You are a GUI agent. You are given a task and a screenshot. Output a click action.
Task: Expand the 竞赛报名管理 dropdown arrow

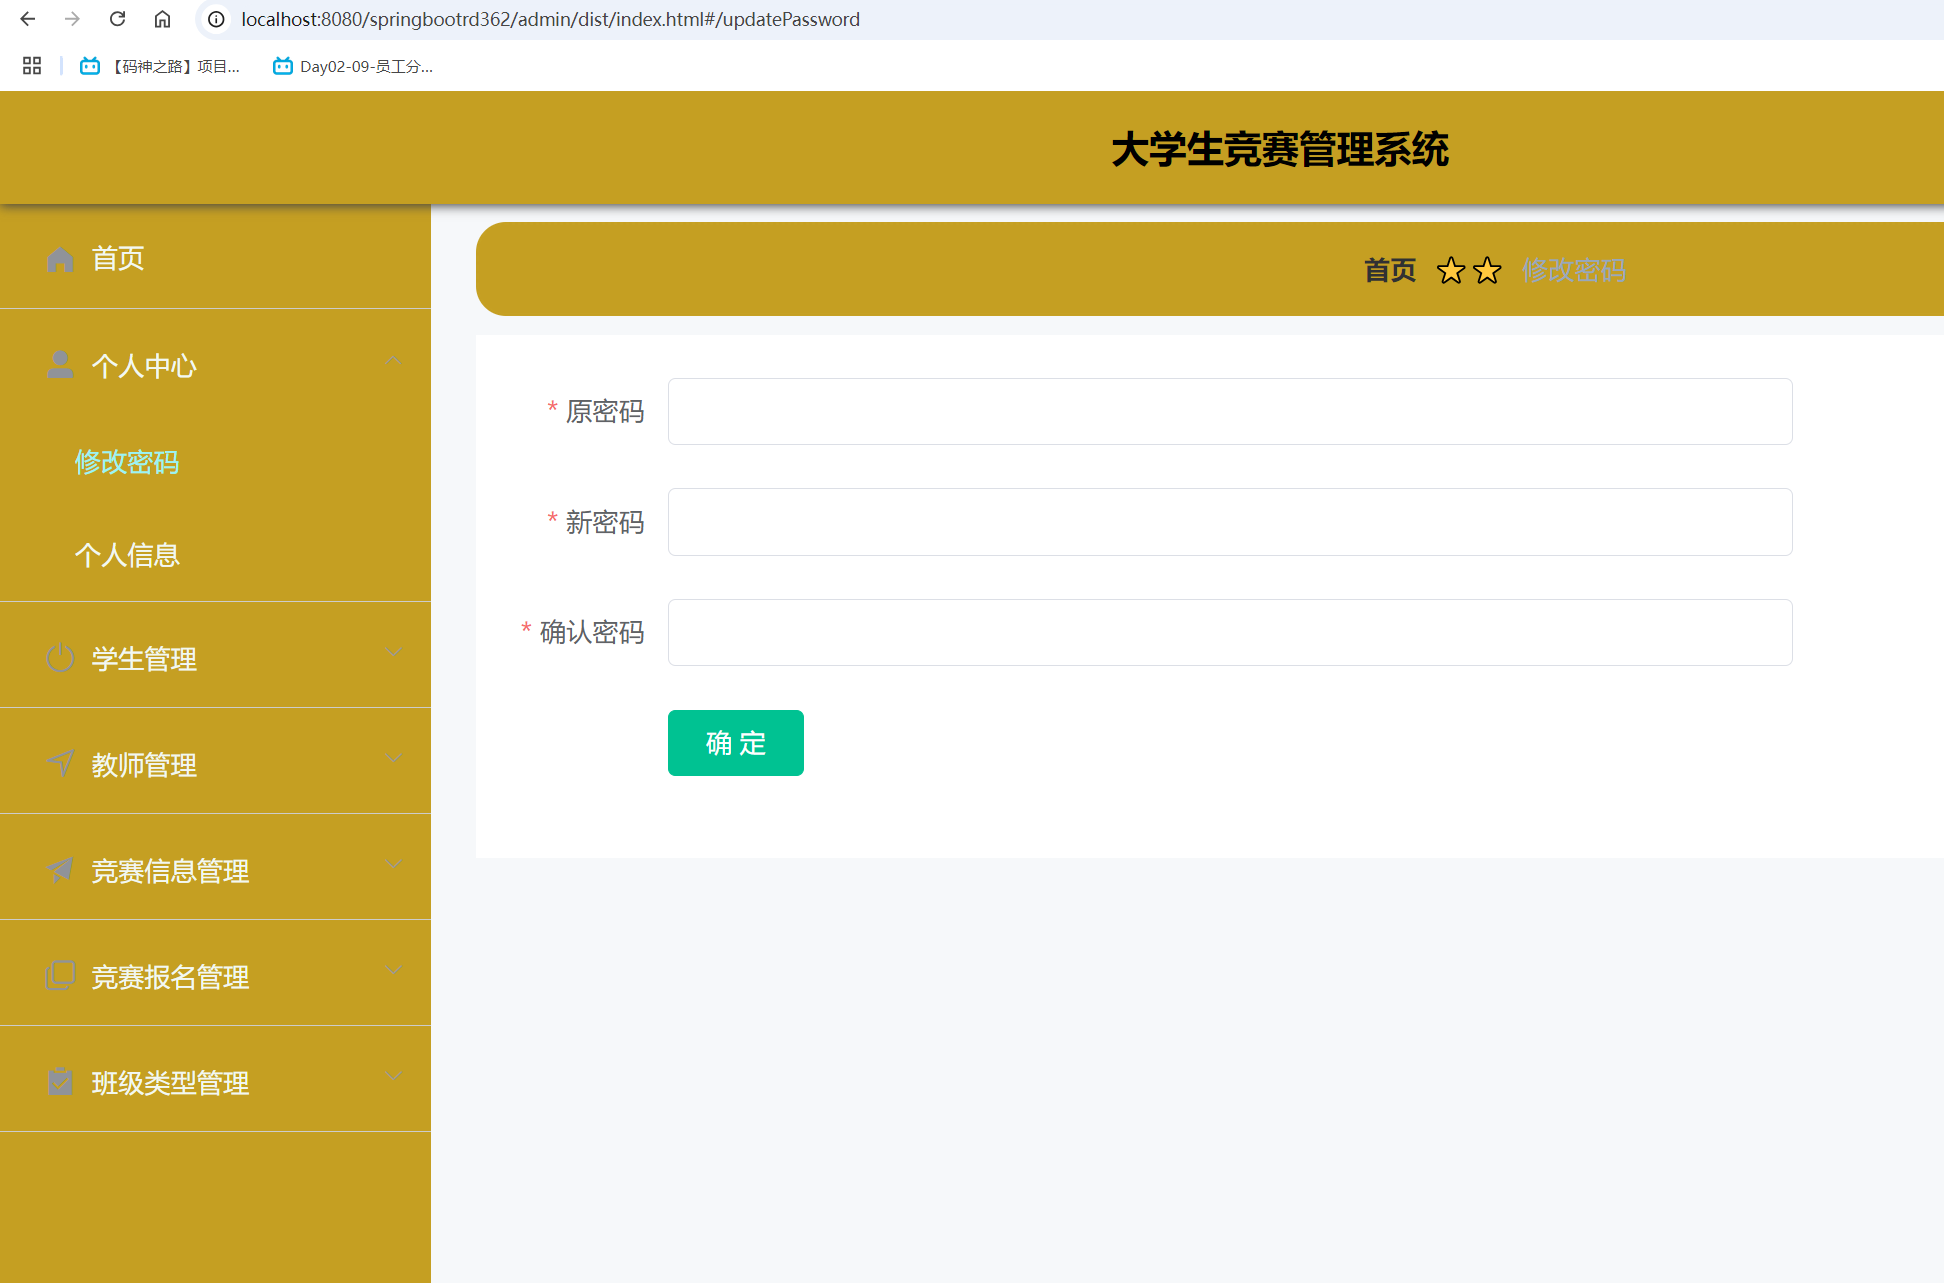point(393,970)
